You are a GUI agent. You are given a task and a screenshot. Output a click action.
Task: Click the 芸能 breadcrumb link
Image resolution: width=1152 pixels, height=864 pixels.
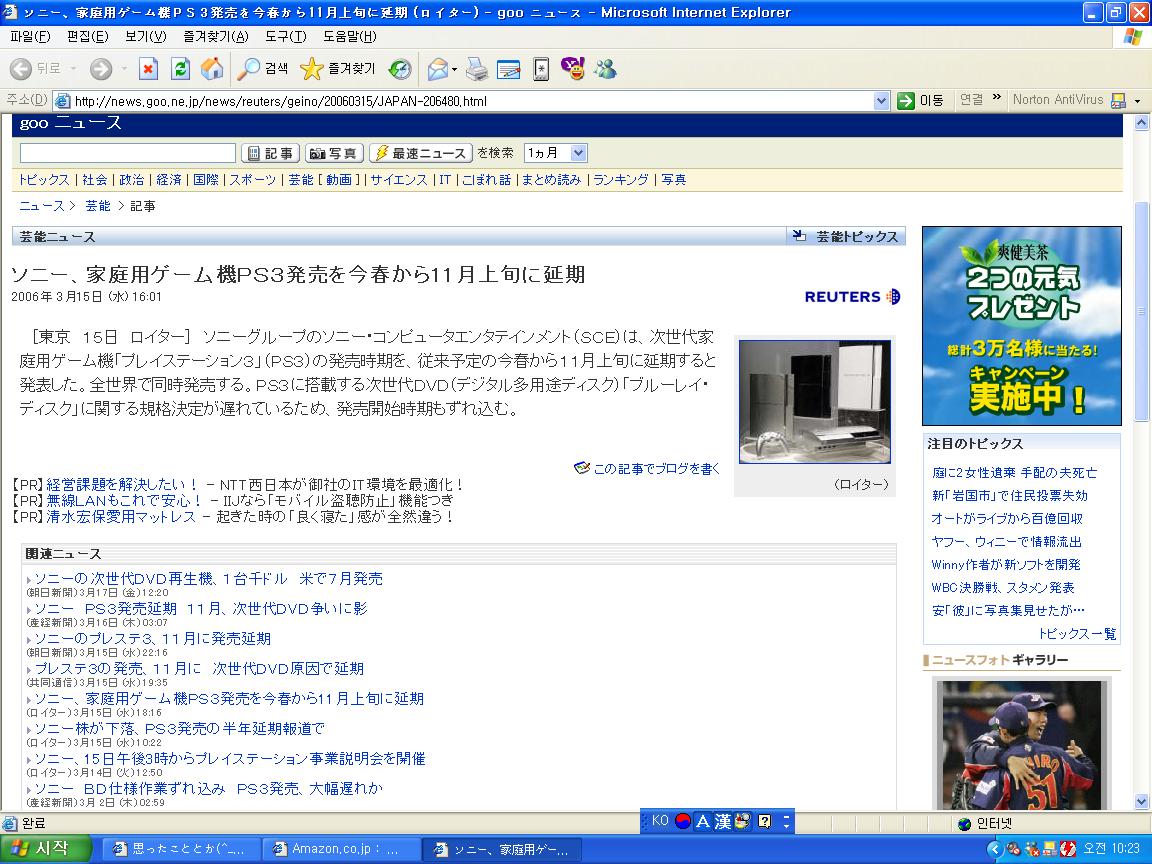click(x=98, y=206)
